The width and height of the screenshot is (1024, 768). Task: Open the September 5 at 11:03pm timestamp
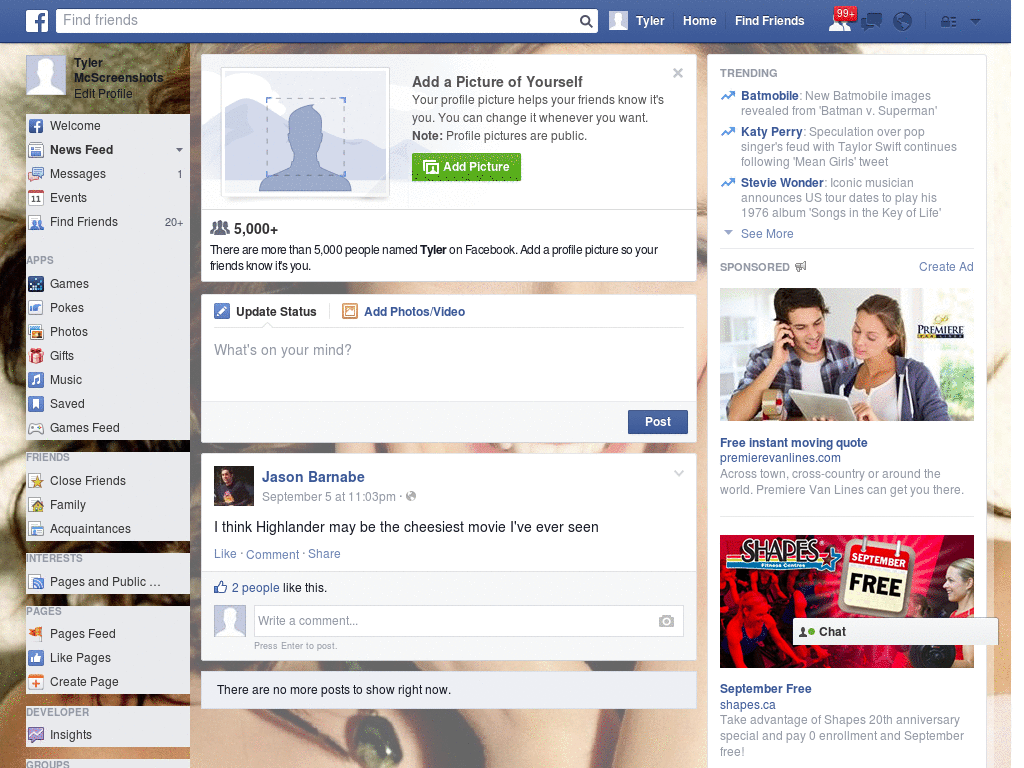(x=328, y=497)
